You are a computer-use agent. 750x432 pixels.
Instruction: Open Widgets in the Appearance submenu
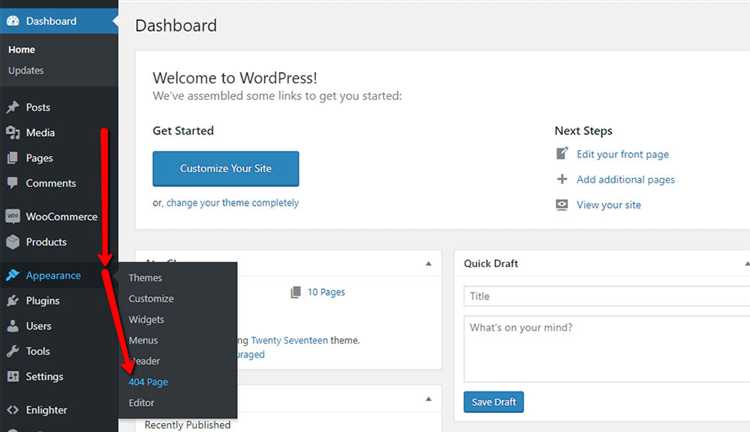click(146, 320)
